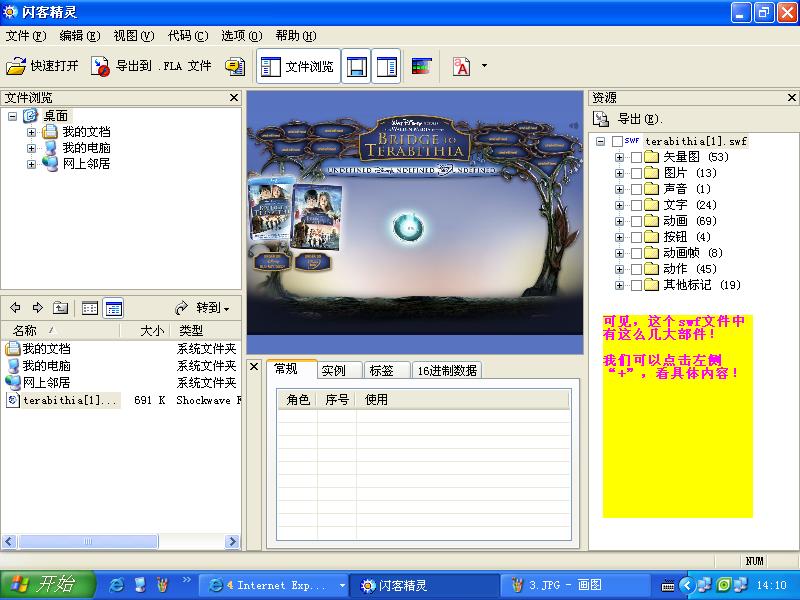Click the SWF preview loading circle
800x600 pixels.
[408, 228]
